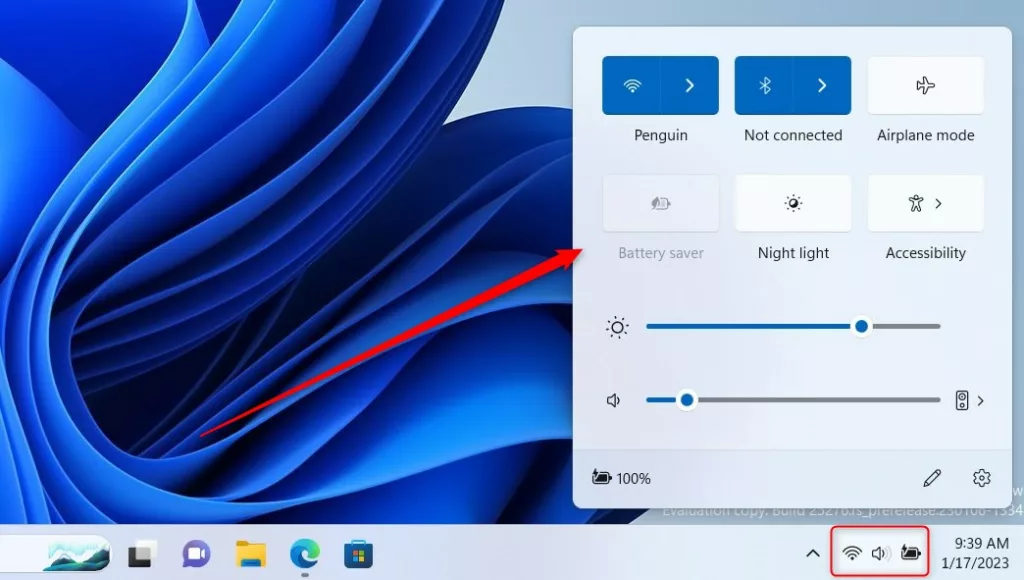Enable Airplane mode
The height and width of the screenshot is (580, 1024).
(x=925, y=86)
